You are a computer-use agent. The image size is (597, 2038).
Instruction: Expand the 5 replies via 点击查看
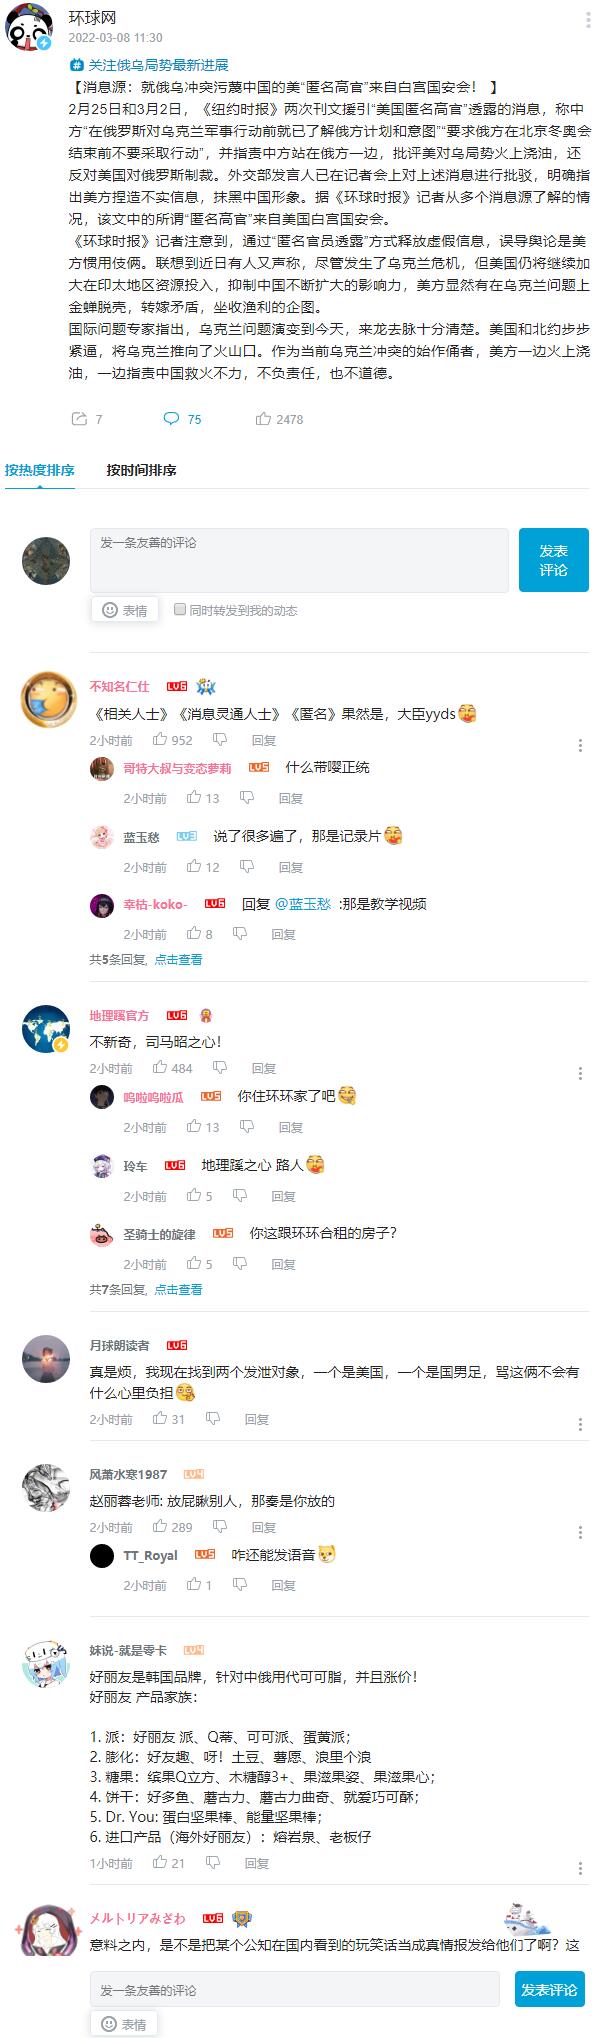(178, 959)
